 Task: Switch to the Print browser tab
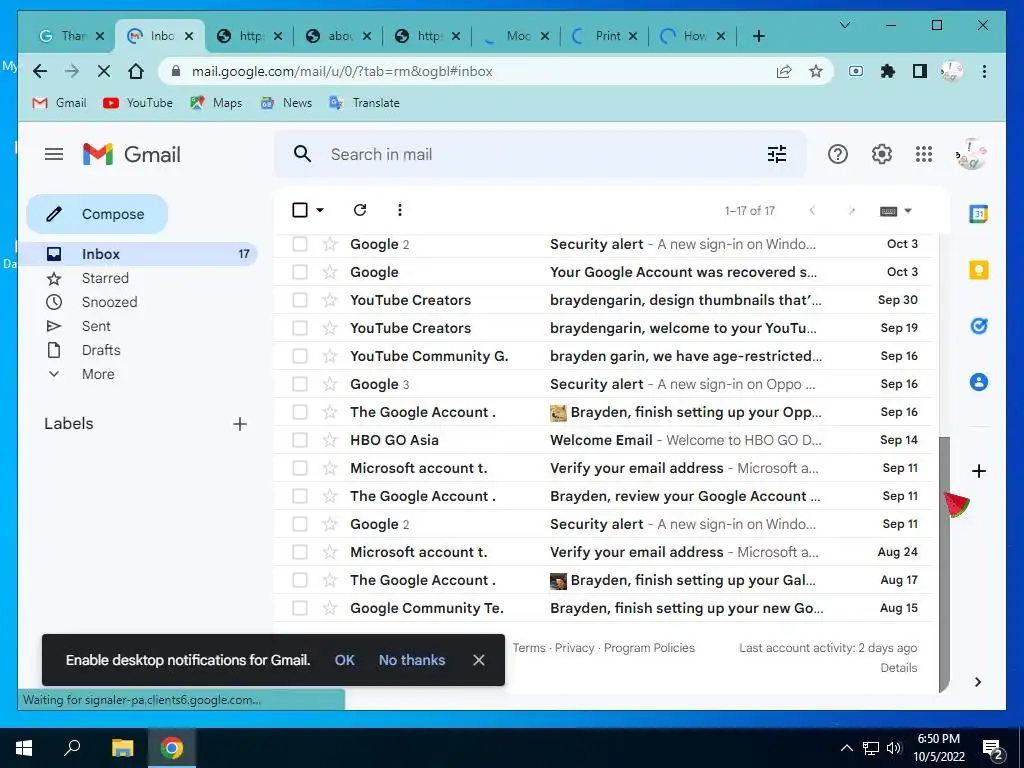point(604,36)
